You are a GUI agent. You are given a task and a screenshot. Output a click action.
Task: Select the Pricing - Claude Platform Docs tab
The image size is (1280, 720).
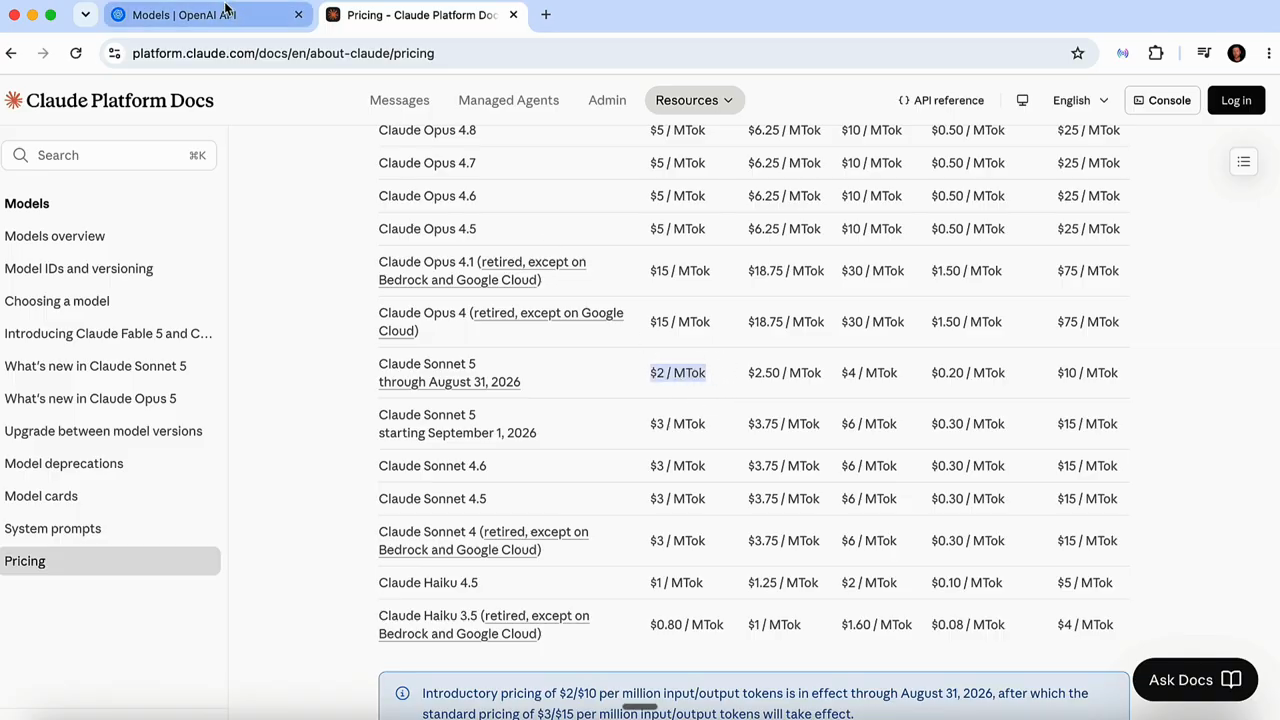coord(421,15)
